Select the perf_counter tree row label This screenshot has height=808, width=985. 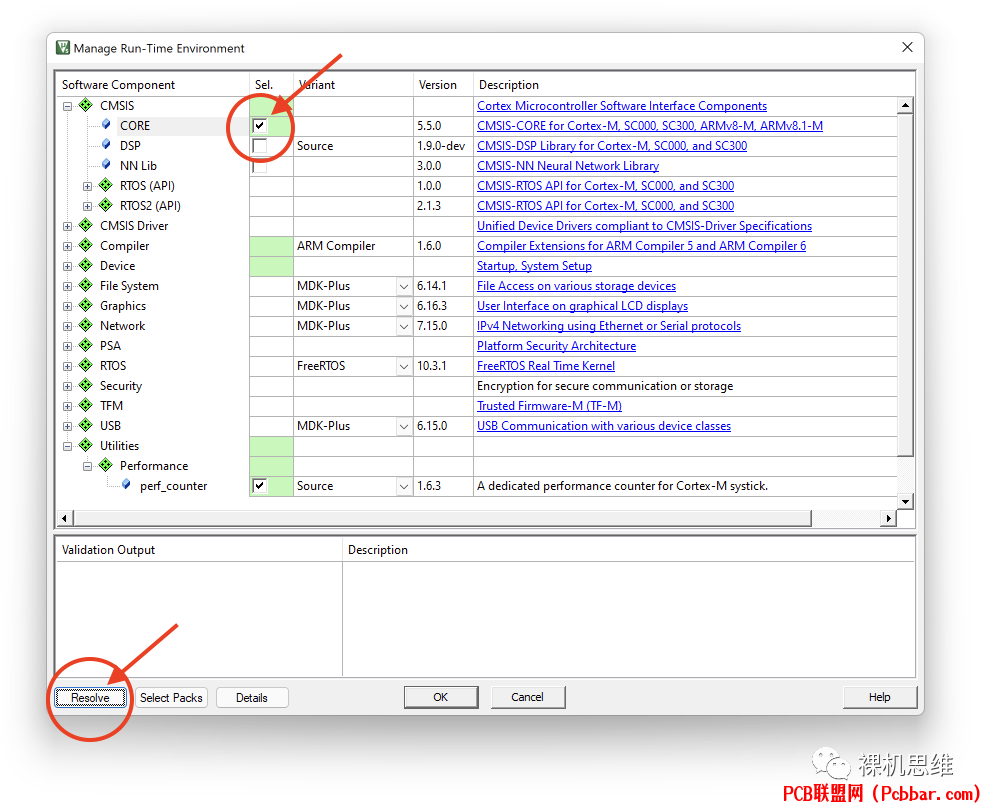coord(173,486)
